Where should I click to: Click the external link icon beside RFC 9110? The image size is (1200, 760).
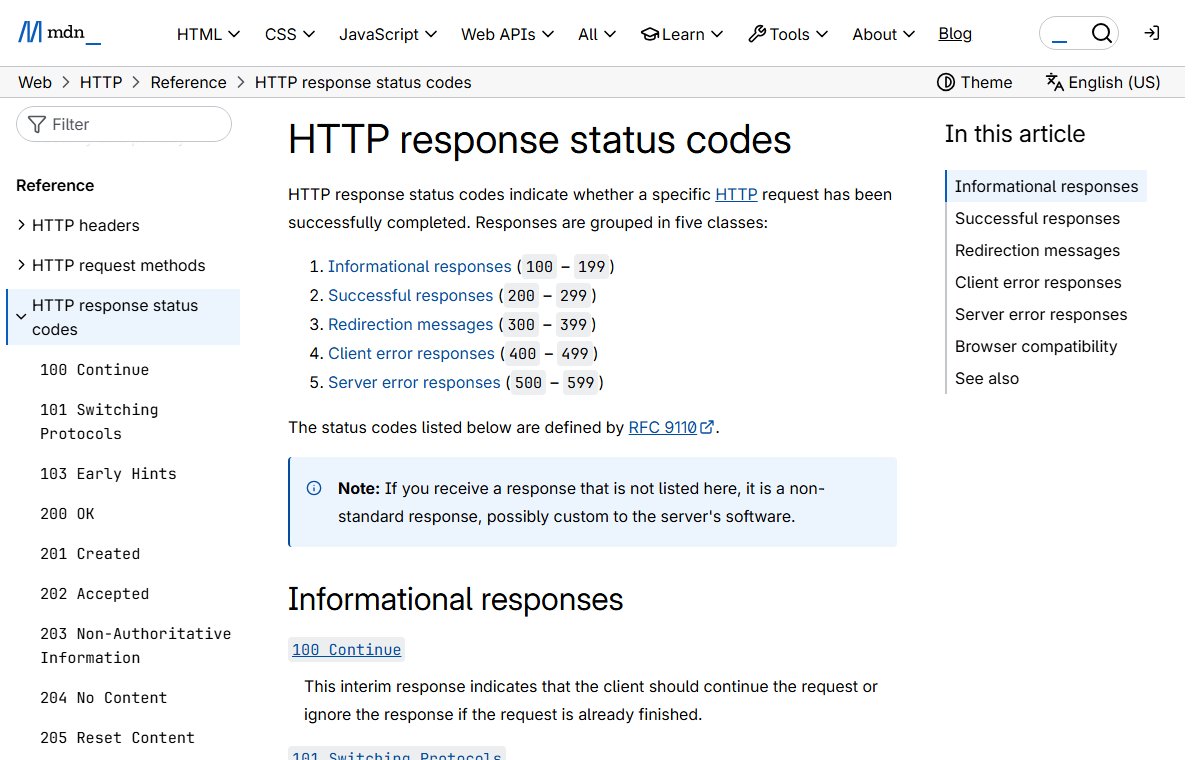click(707, 427)
